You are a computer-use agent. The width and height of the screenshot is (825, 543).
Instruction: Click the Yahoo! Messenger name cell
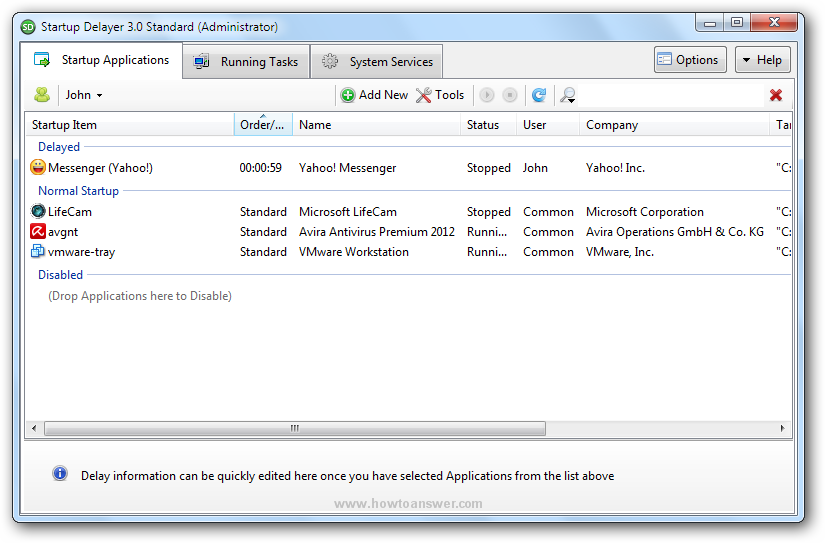(x=347, y=168)
